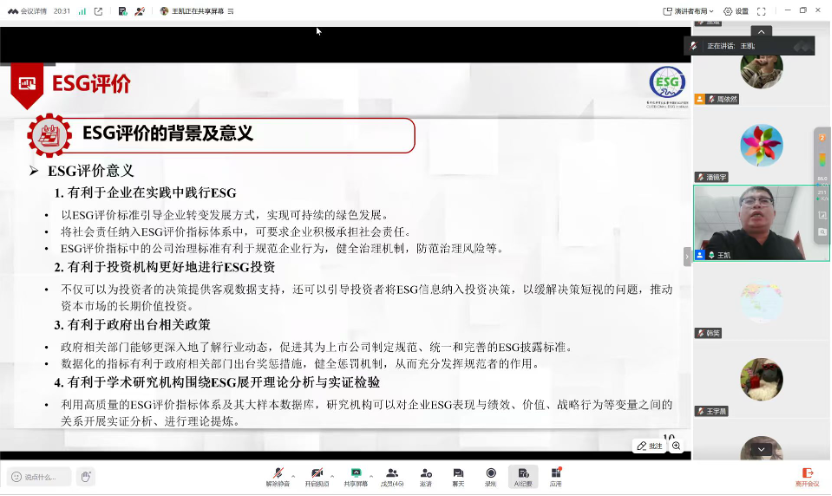Screen dimensions: 832x496
Task: Click the pop-out share icon in top bar
Action: 98,11
